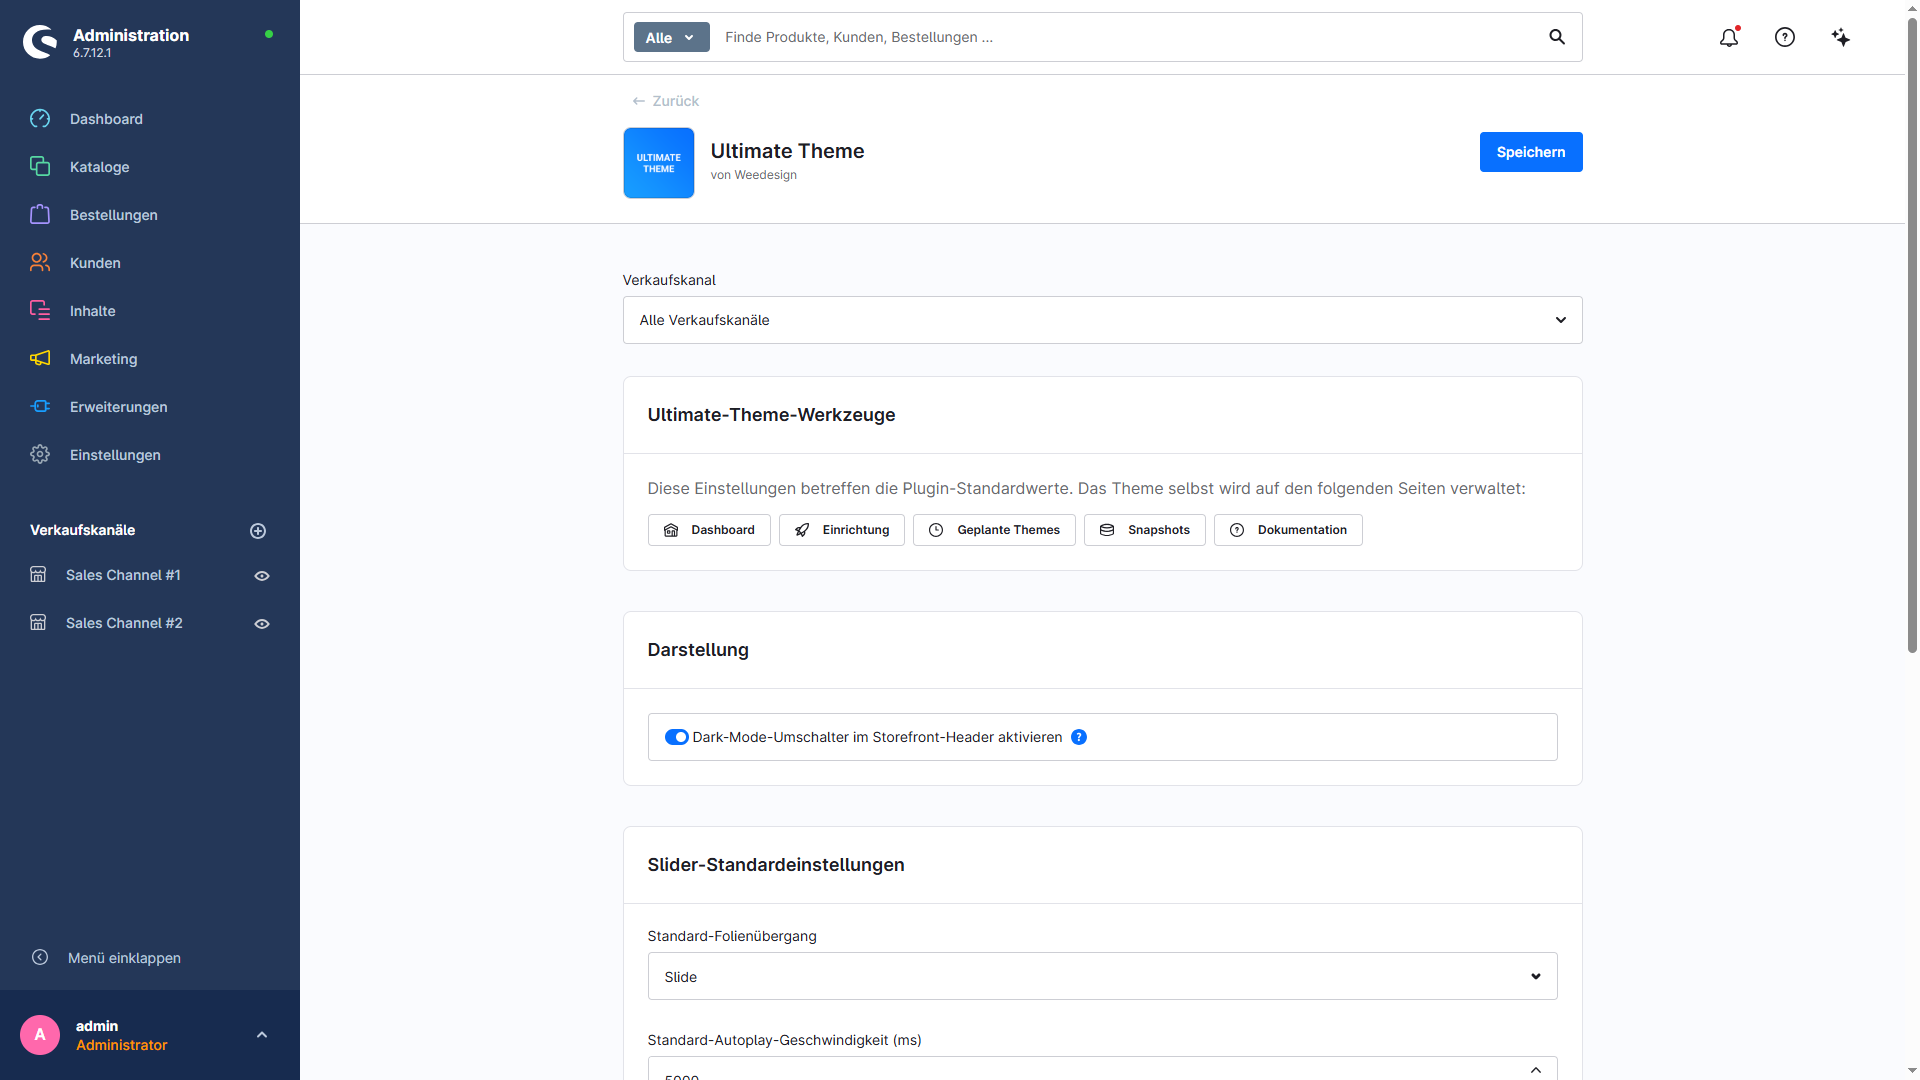Click the Shopware logo icon
This screenshot has height=1080, width=1920.
pyautogui.click(x=40, y=42)
